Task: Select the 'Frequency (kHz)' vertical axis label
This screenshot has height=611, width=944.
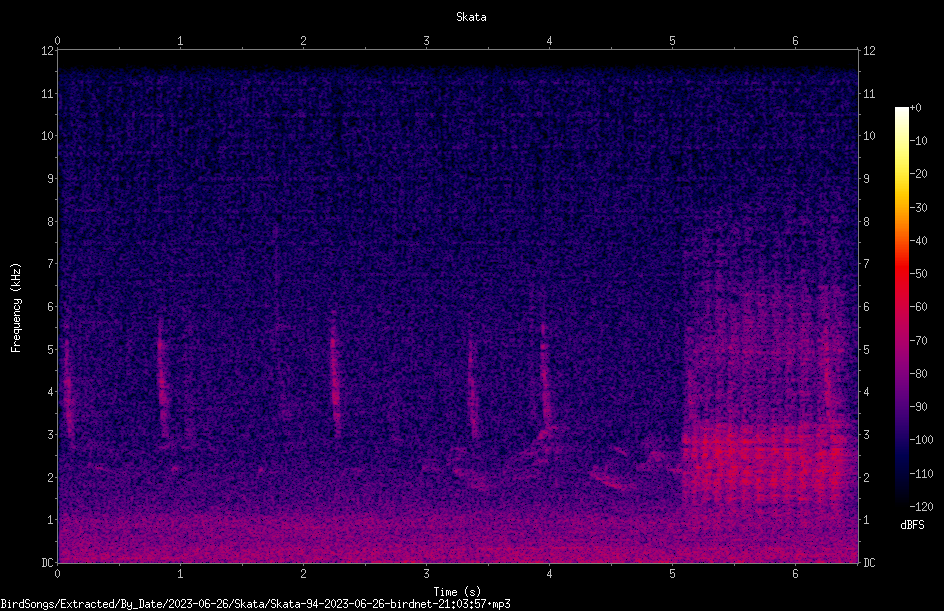Action: (x=16, y=308)
